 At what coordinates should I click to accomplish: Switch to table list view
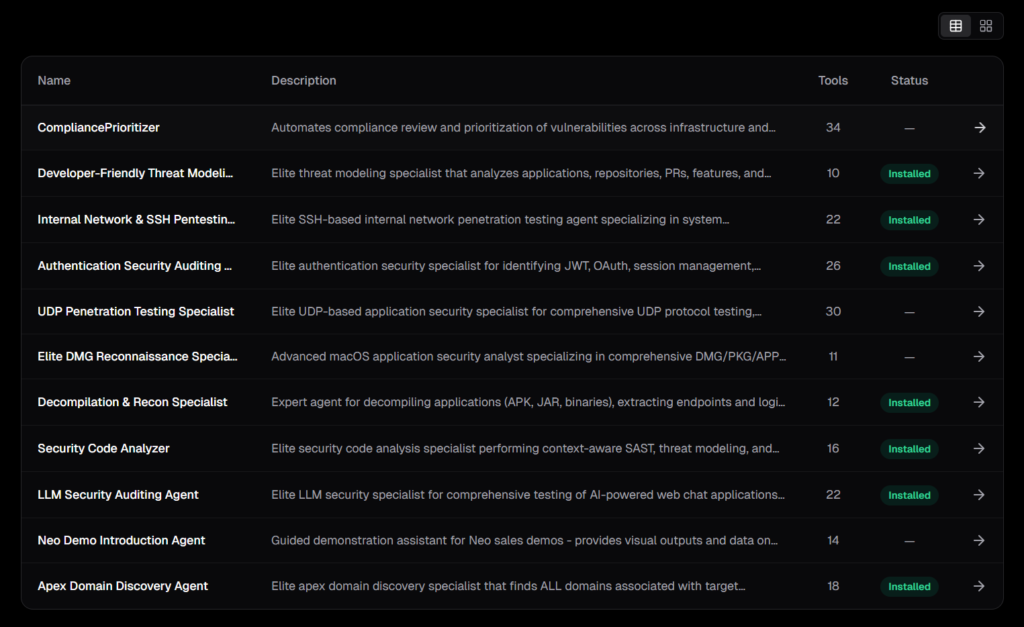coord(956,26)
